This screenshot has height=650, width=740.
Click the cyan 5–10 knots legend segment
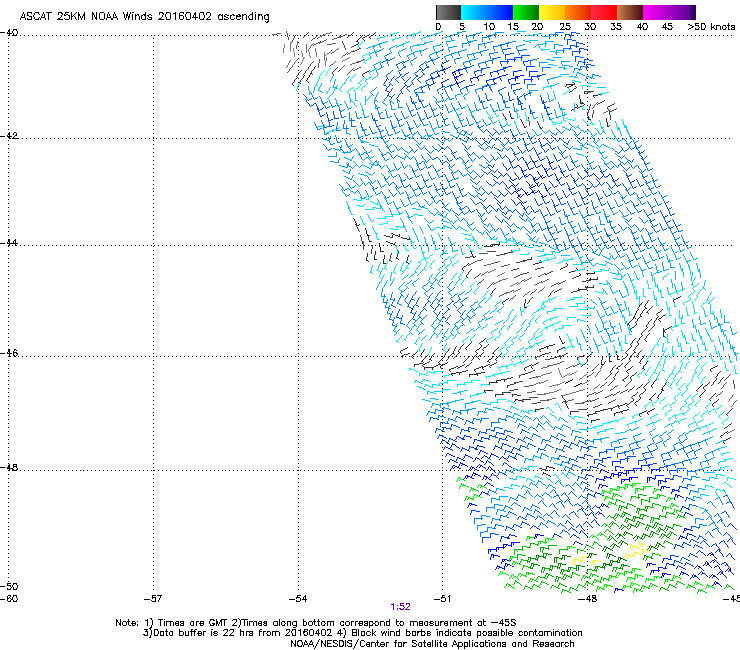coord(474,12)
